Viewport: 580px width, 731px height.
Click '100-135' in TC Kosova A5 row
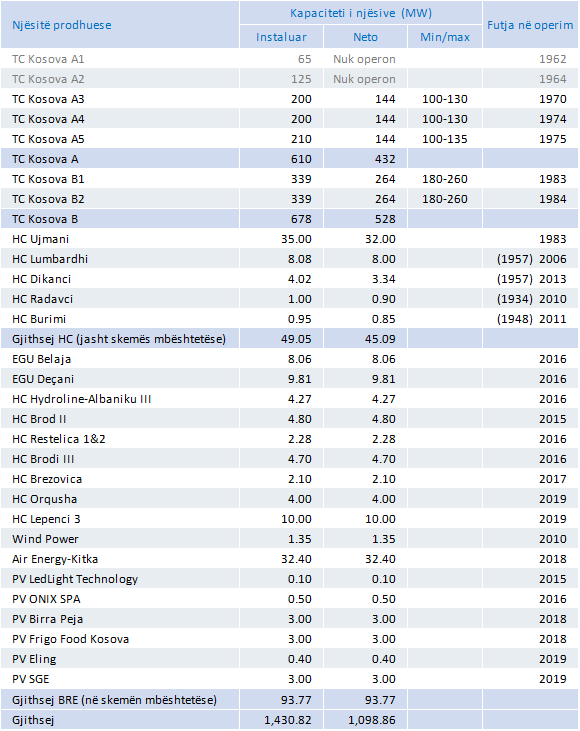(x=445, y=139)
